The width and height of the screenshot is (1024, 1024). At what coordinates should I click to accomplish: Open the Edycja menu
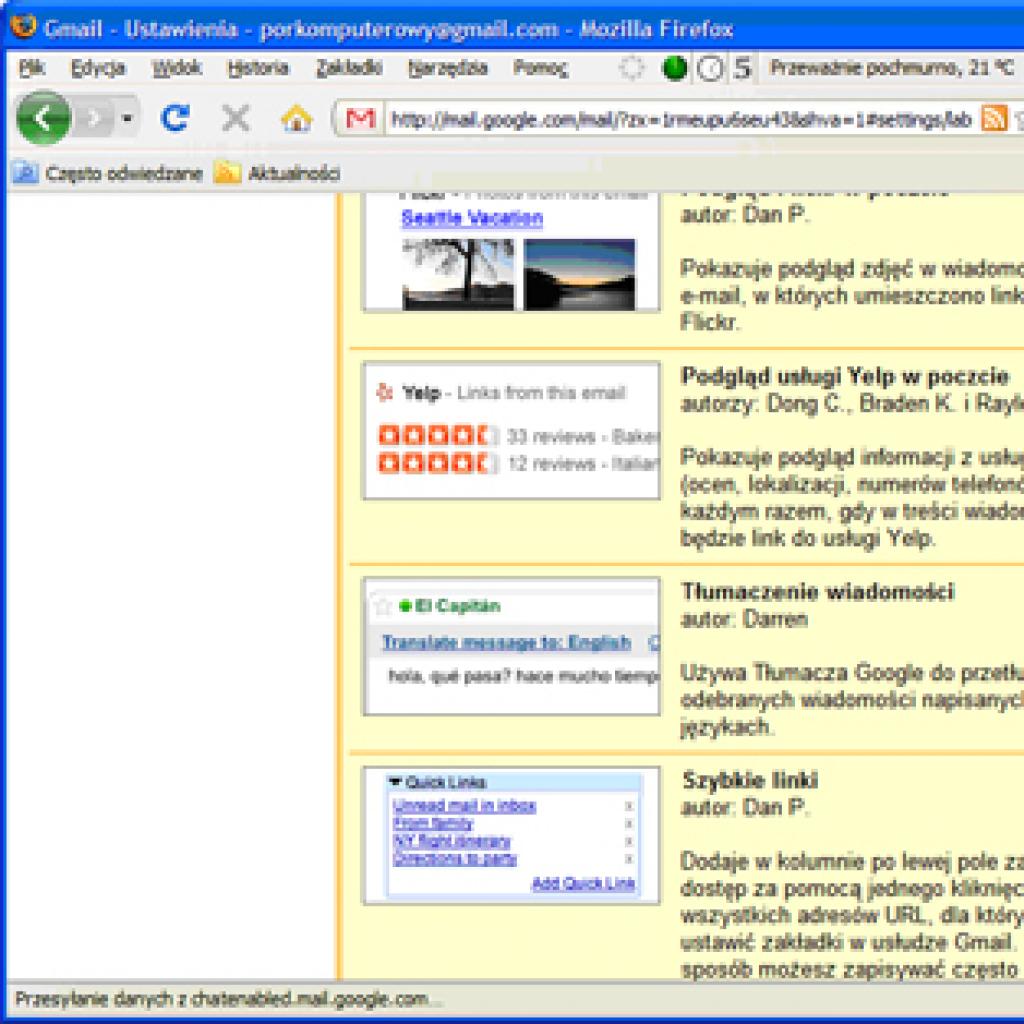[x=97, y=68]
